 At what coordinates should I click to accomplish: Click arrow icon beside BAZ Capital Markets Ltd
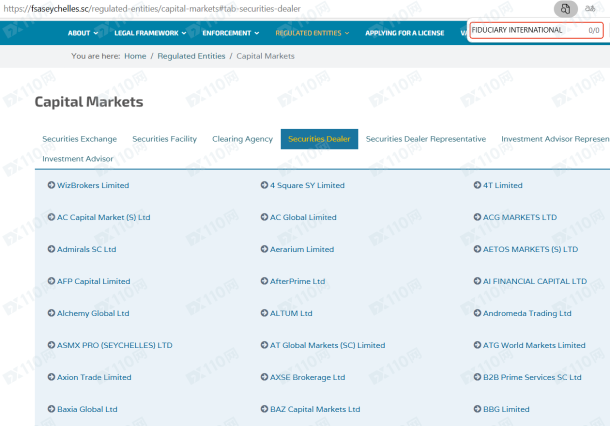pos(264,408)
